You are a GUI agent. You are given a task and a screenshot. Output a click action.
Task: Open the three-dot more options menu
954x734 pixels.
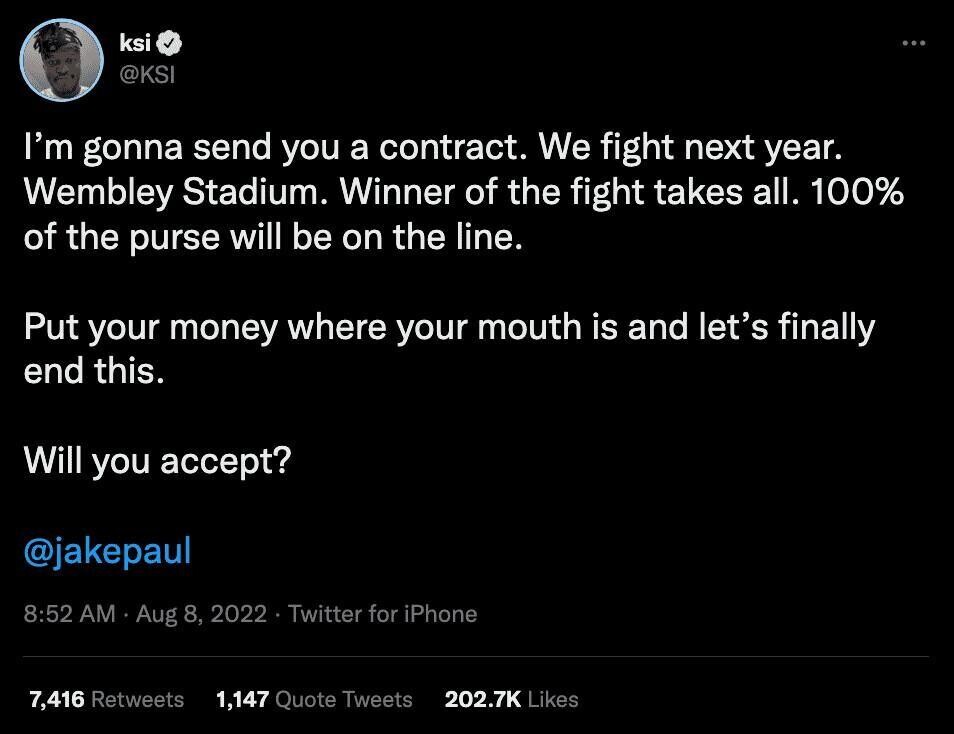pyautogui.click(x=914, y=43)
